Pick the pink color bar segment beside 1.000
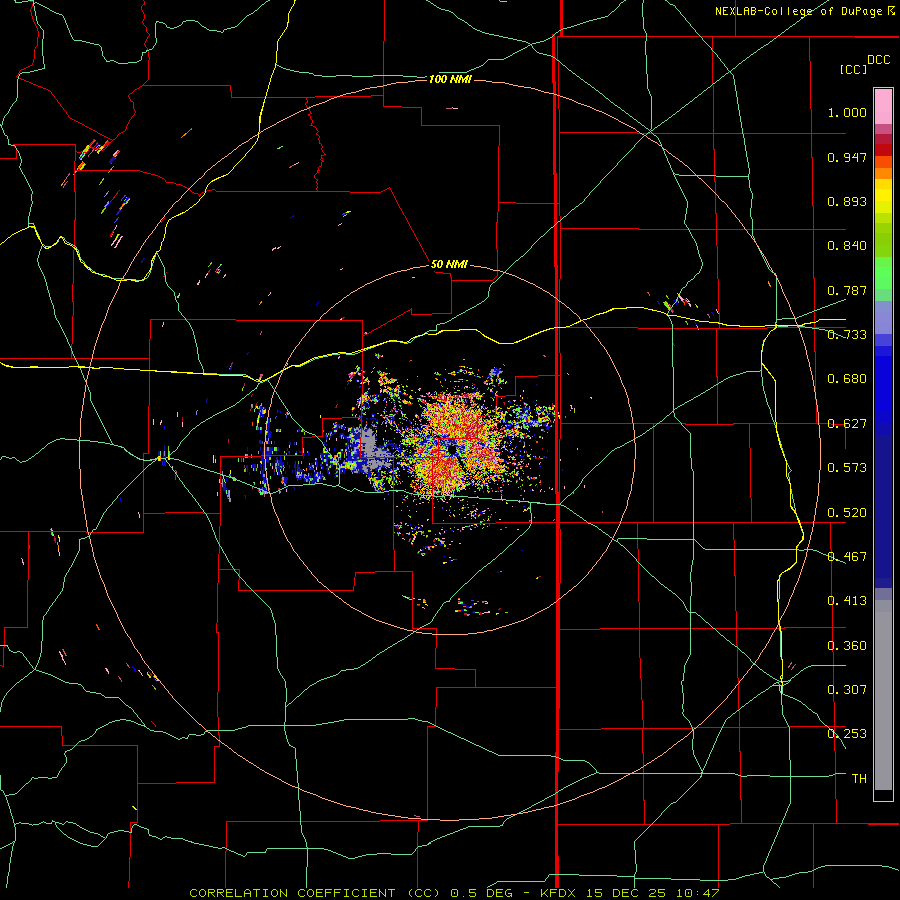The height and width of the screenshot is (900, 900). tap(883, 107)
